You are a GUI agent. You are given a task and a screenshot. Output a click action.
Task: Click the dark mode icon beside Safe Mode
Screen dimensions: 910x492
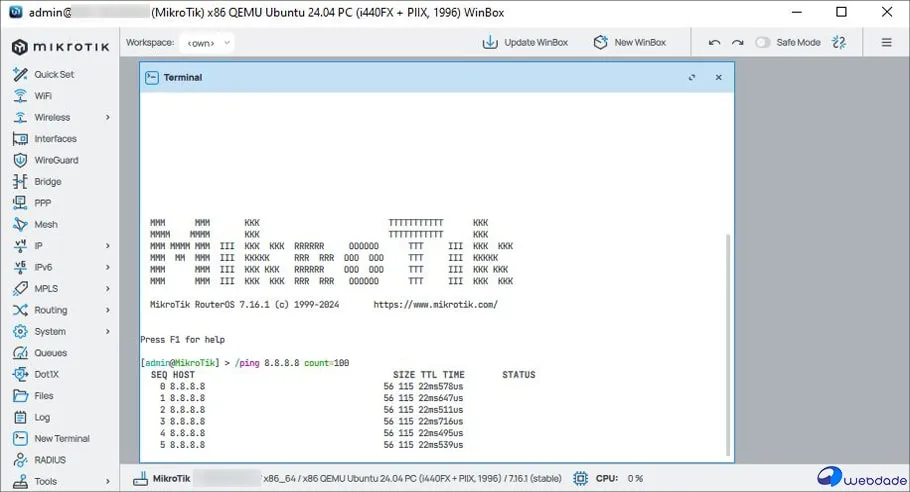point(839,43)
